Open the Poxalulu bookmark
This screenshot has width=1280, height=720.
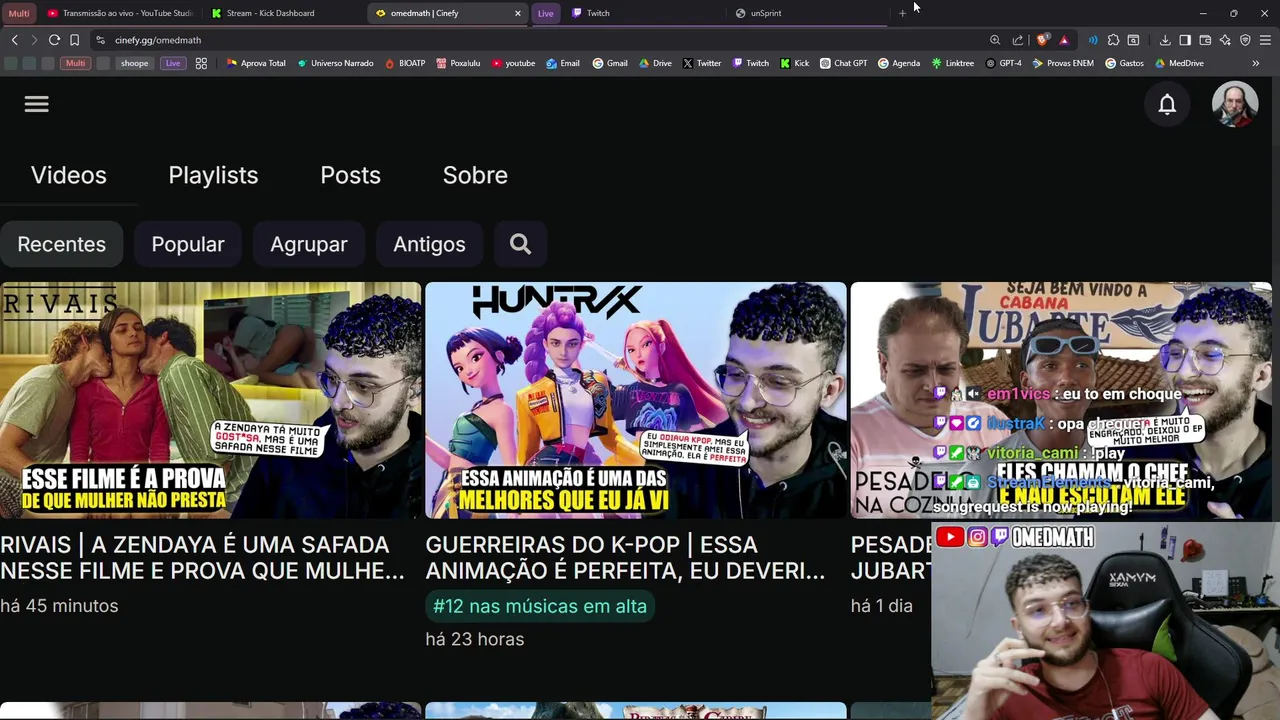[x=458, y=63]
